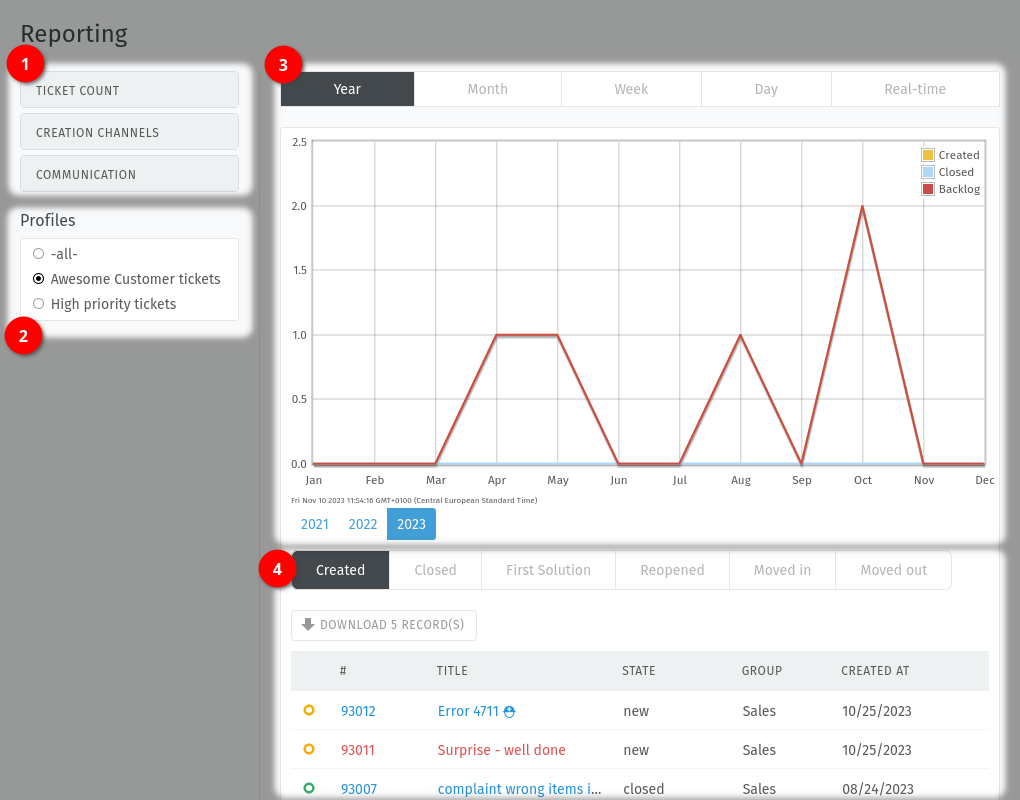Switch to the Week time range tab
The width and height of the screenshot is (1020, 800).
click(x=631, y=89)
